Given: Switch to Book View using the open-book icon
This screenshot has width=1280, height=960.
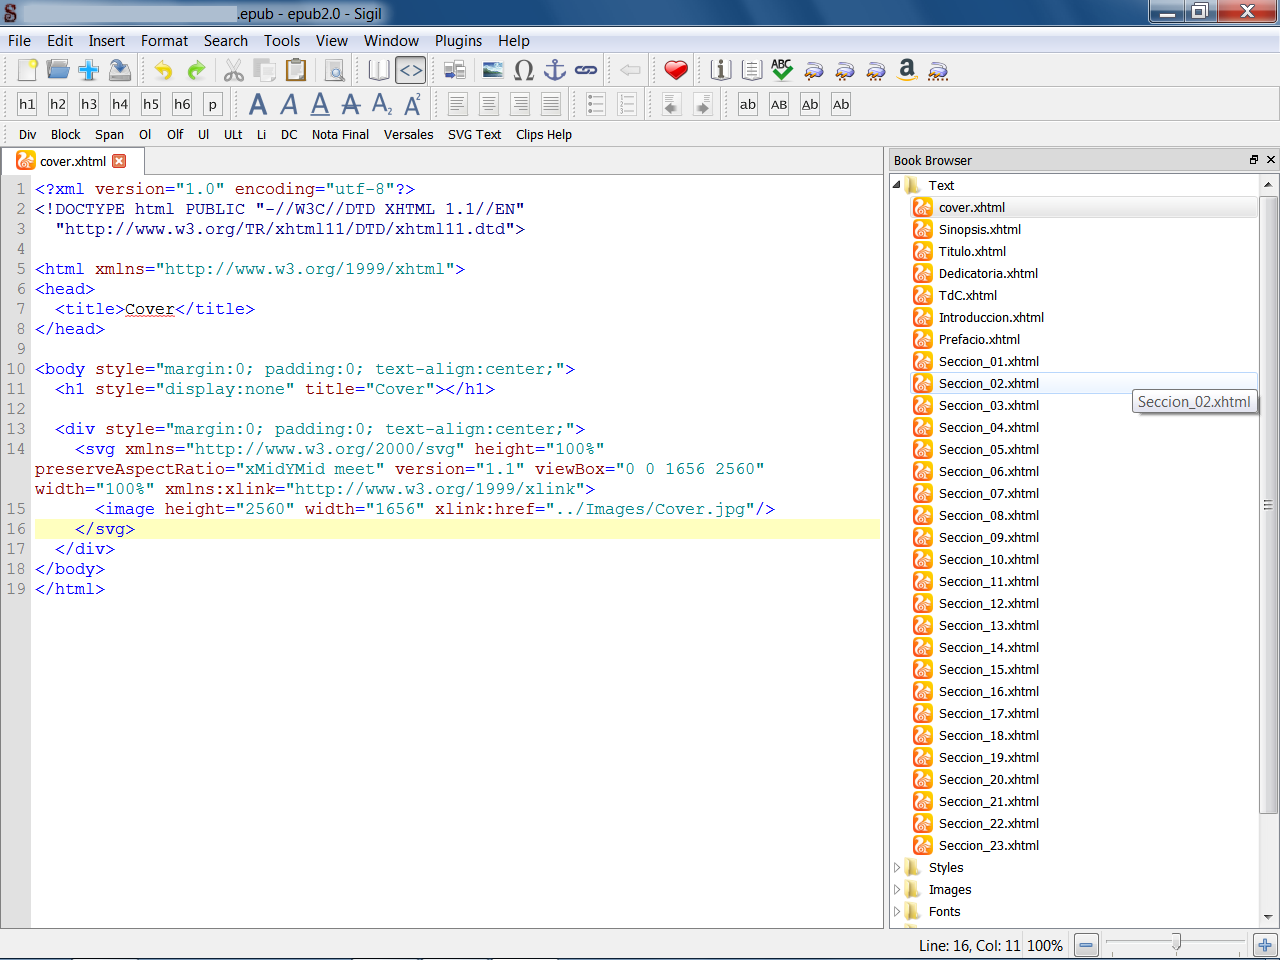Looking at the screenshot, I should click(379, 70).
